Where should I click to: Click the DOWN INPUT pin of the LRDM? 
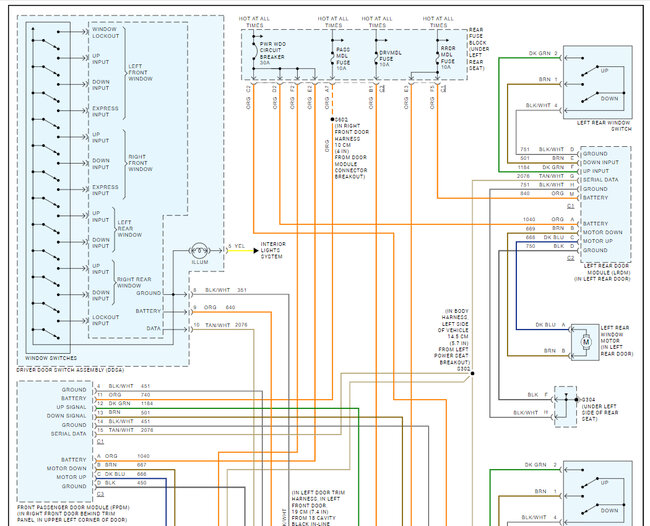[x=601, y=162]
